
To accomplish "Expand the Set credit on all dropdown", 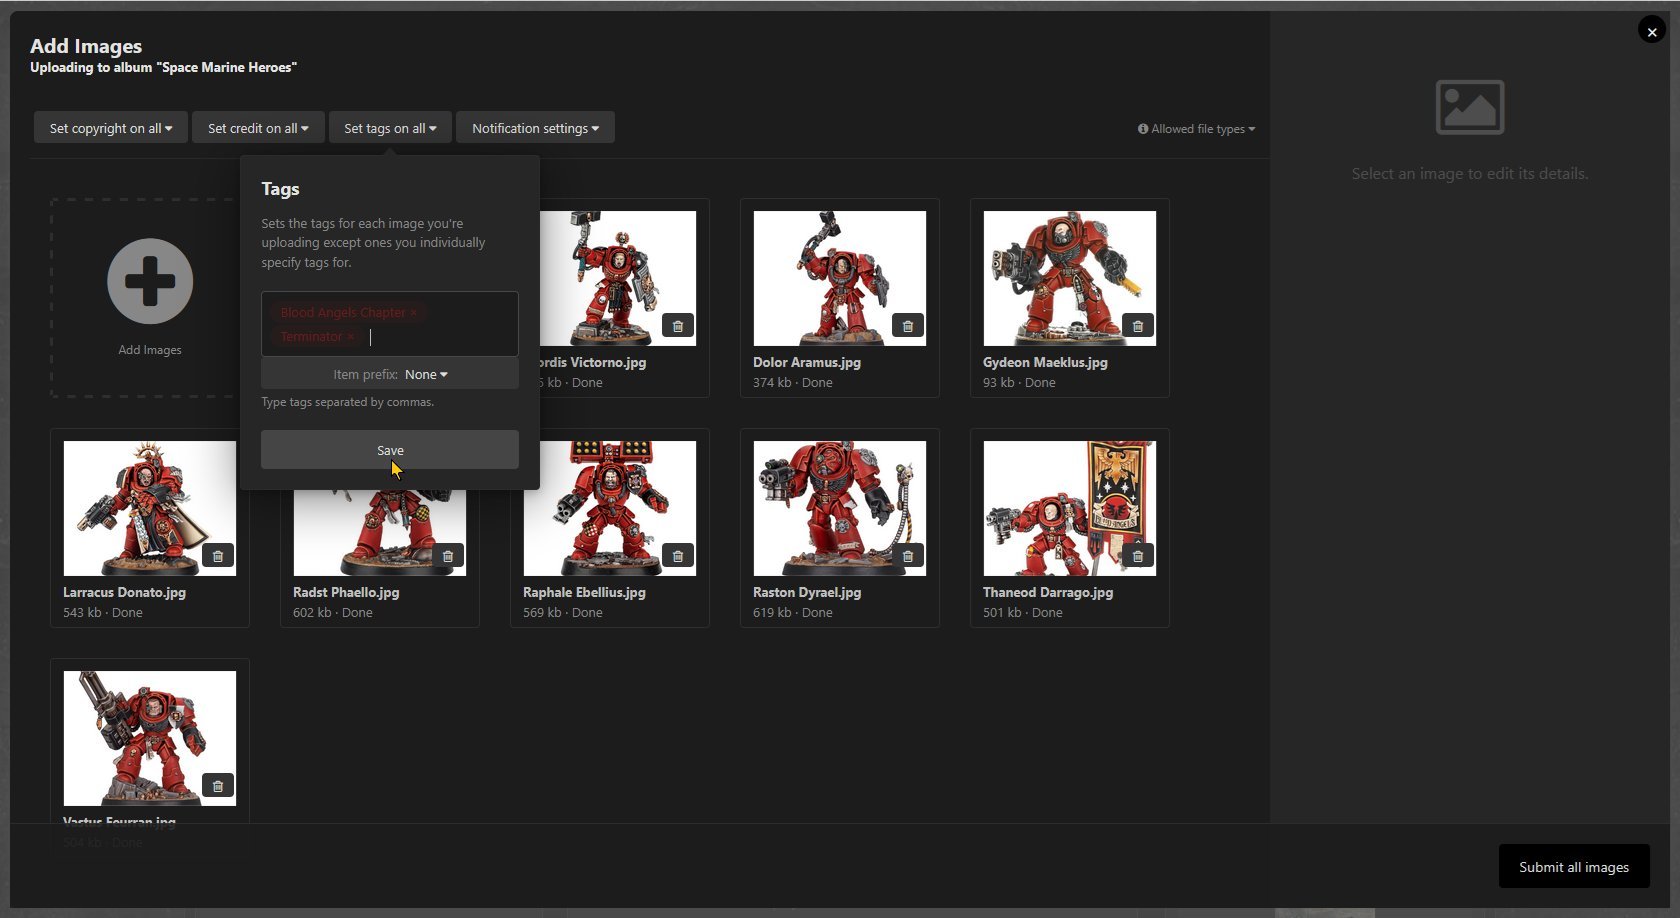I will [x=258, y=128].
